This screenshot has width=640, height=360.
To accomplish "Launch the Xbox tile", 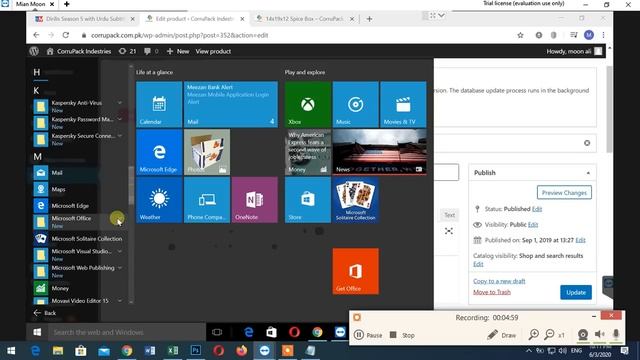I will (x=308, y=104).
